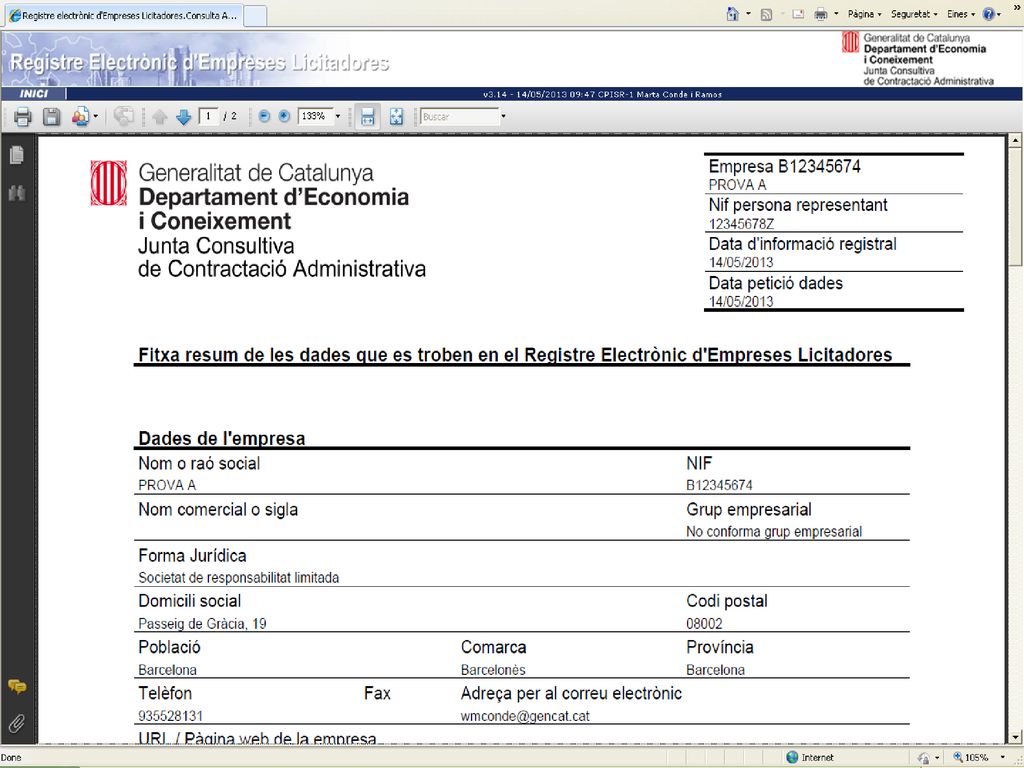Open the Seguretat menu
Image resolution: width=1024 pixels, height=768 pixels.
click(x=914, y=14)
